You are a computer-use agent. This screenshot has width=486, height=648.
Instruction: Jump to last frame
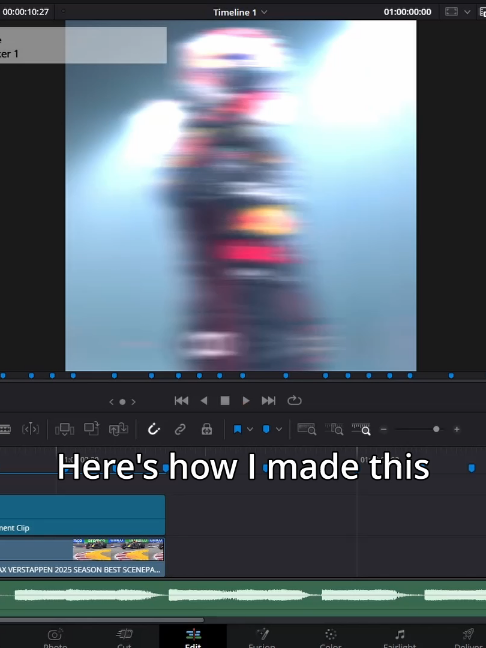tap(268, 400)
